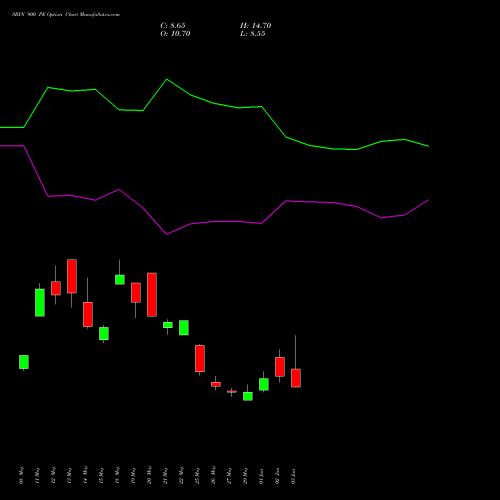
Task: Click the red candle for 25 May
Action: (200, 358)
